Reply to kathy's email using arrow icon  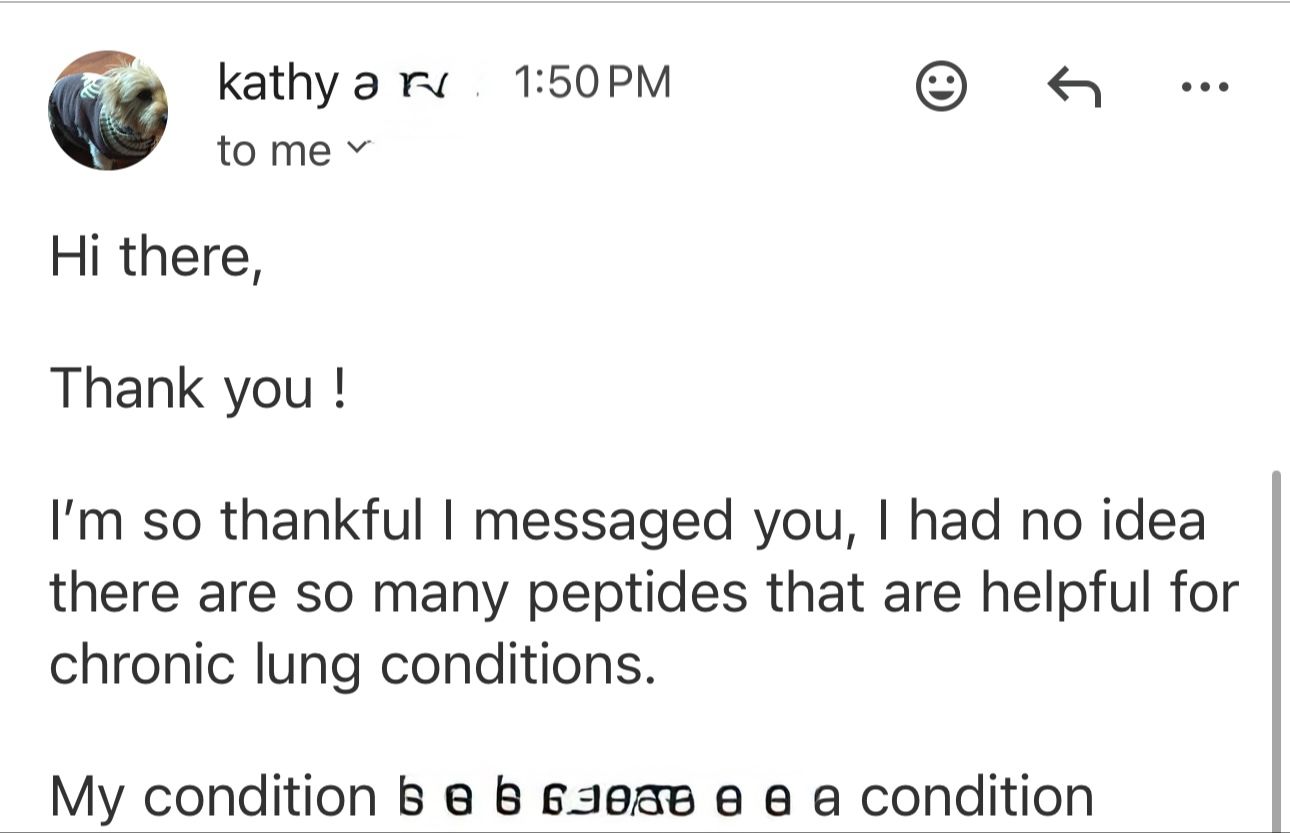[1073, 89]
